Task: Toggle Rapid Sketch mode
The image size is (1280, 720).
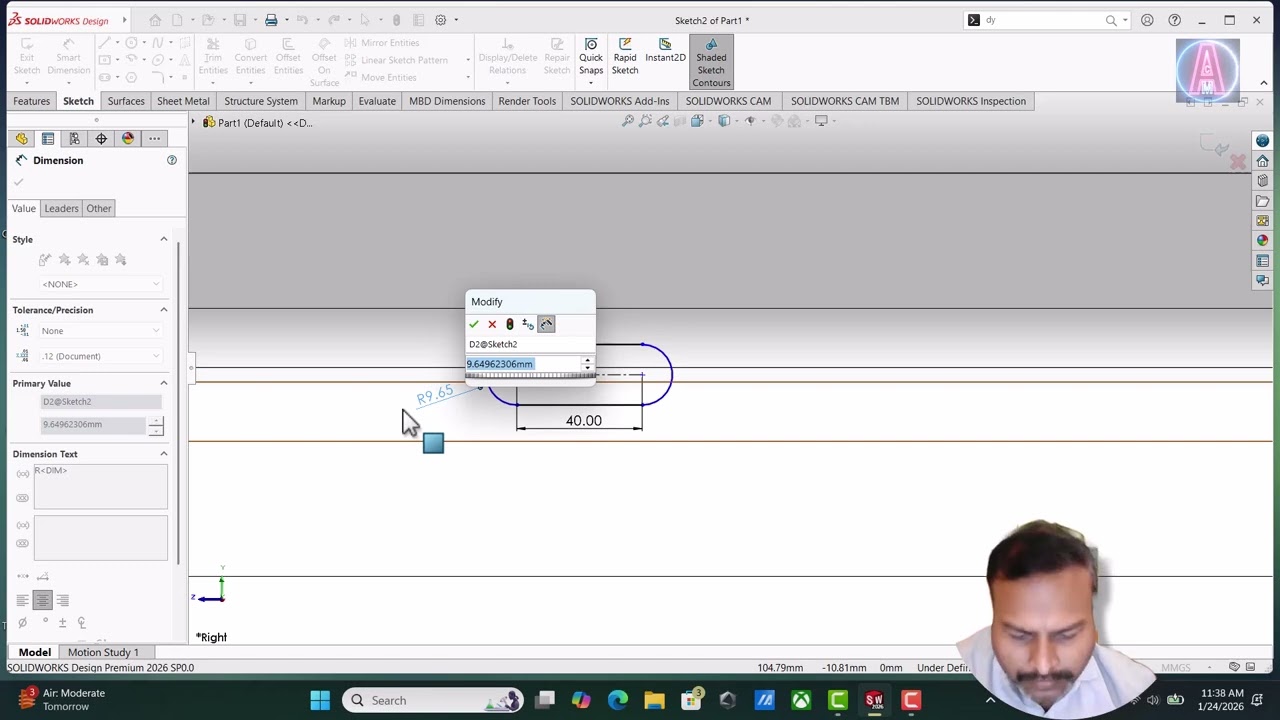Action: [625, 57]
